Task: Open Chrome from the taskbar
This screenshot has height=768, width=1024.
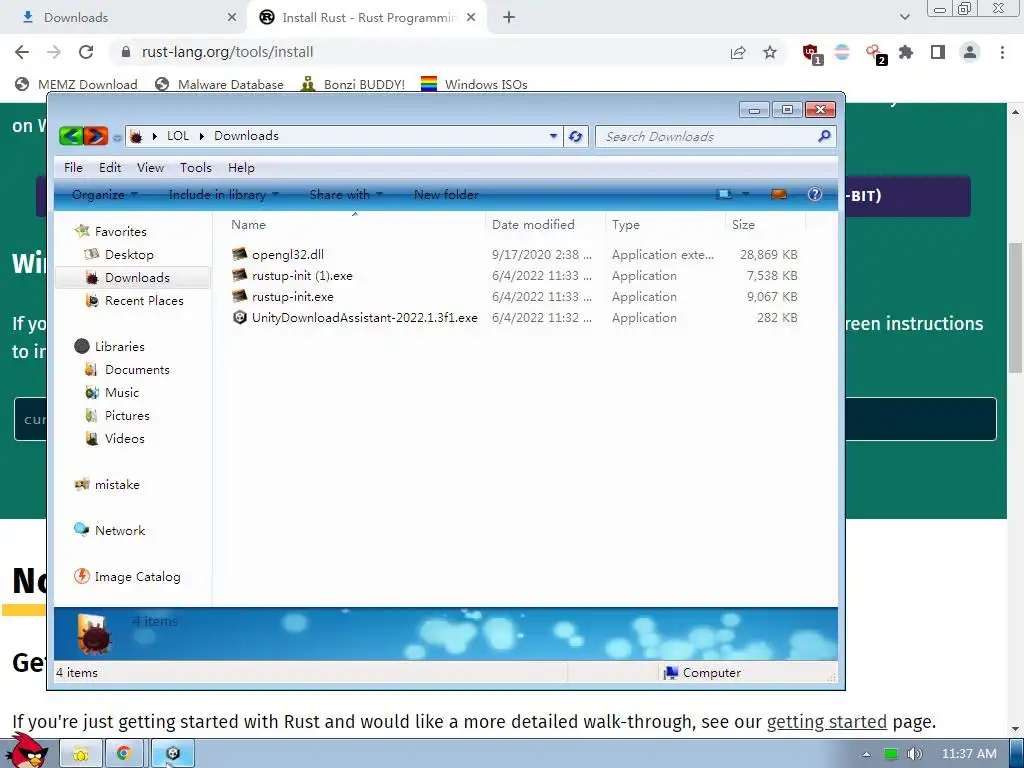Action: pos(124,754)
